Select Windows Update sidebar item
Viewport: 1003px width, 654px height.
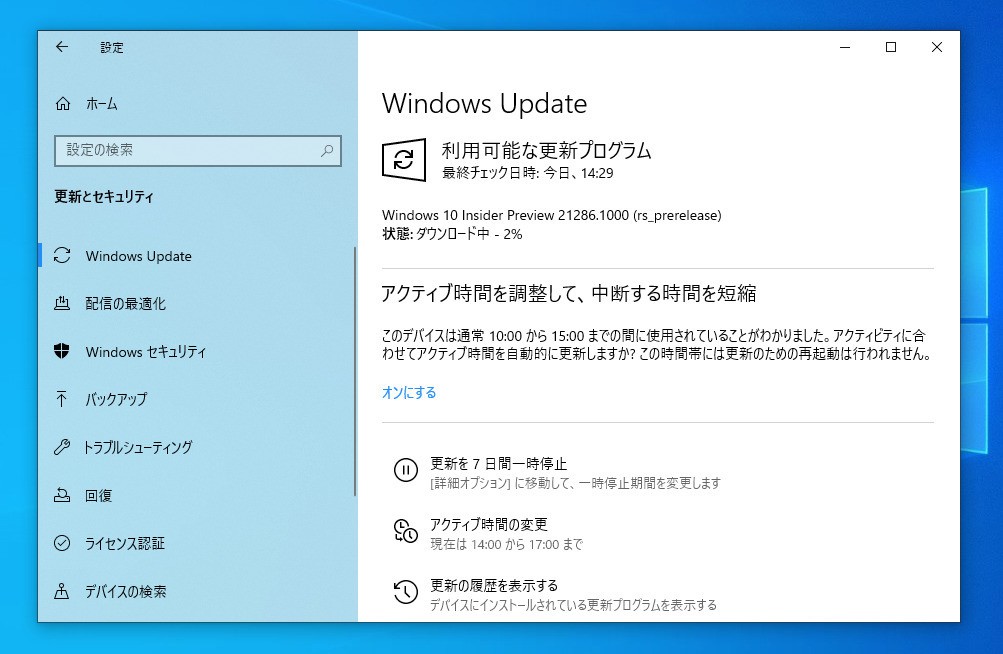[197, 255]
